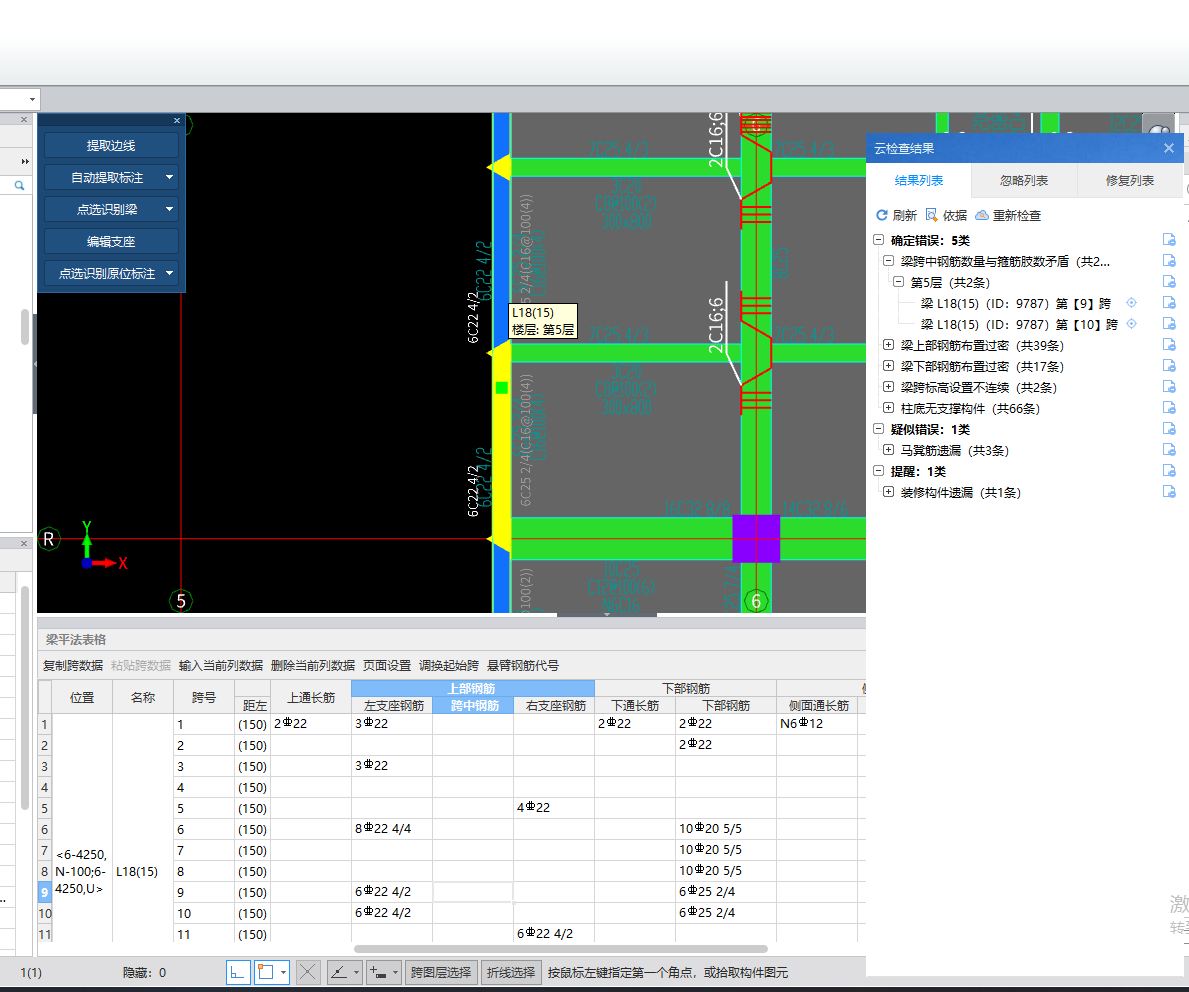
Task: Toggle orthogonal mode icon in status bar
Action: click(x=237, y=972)
